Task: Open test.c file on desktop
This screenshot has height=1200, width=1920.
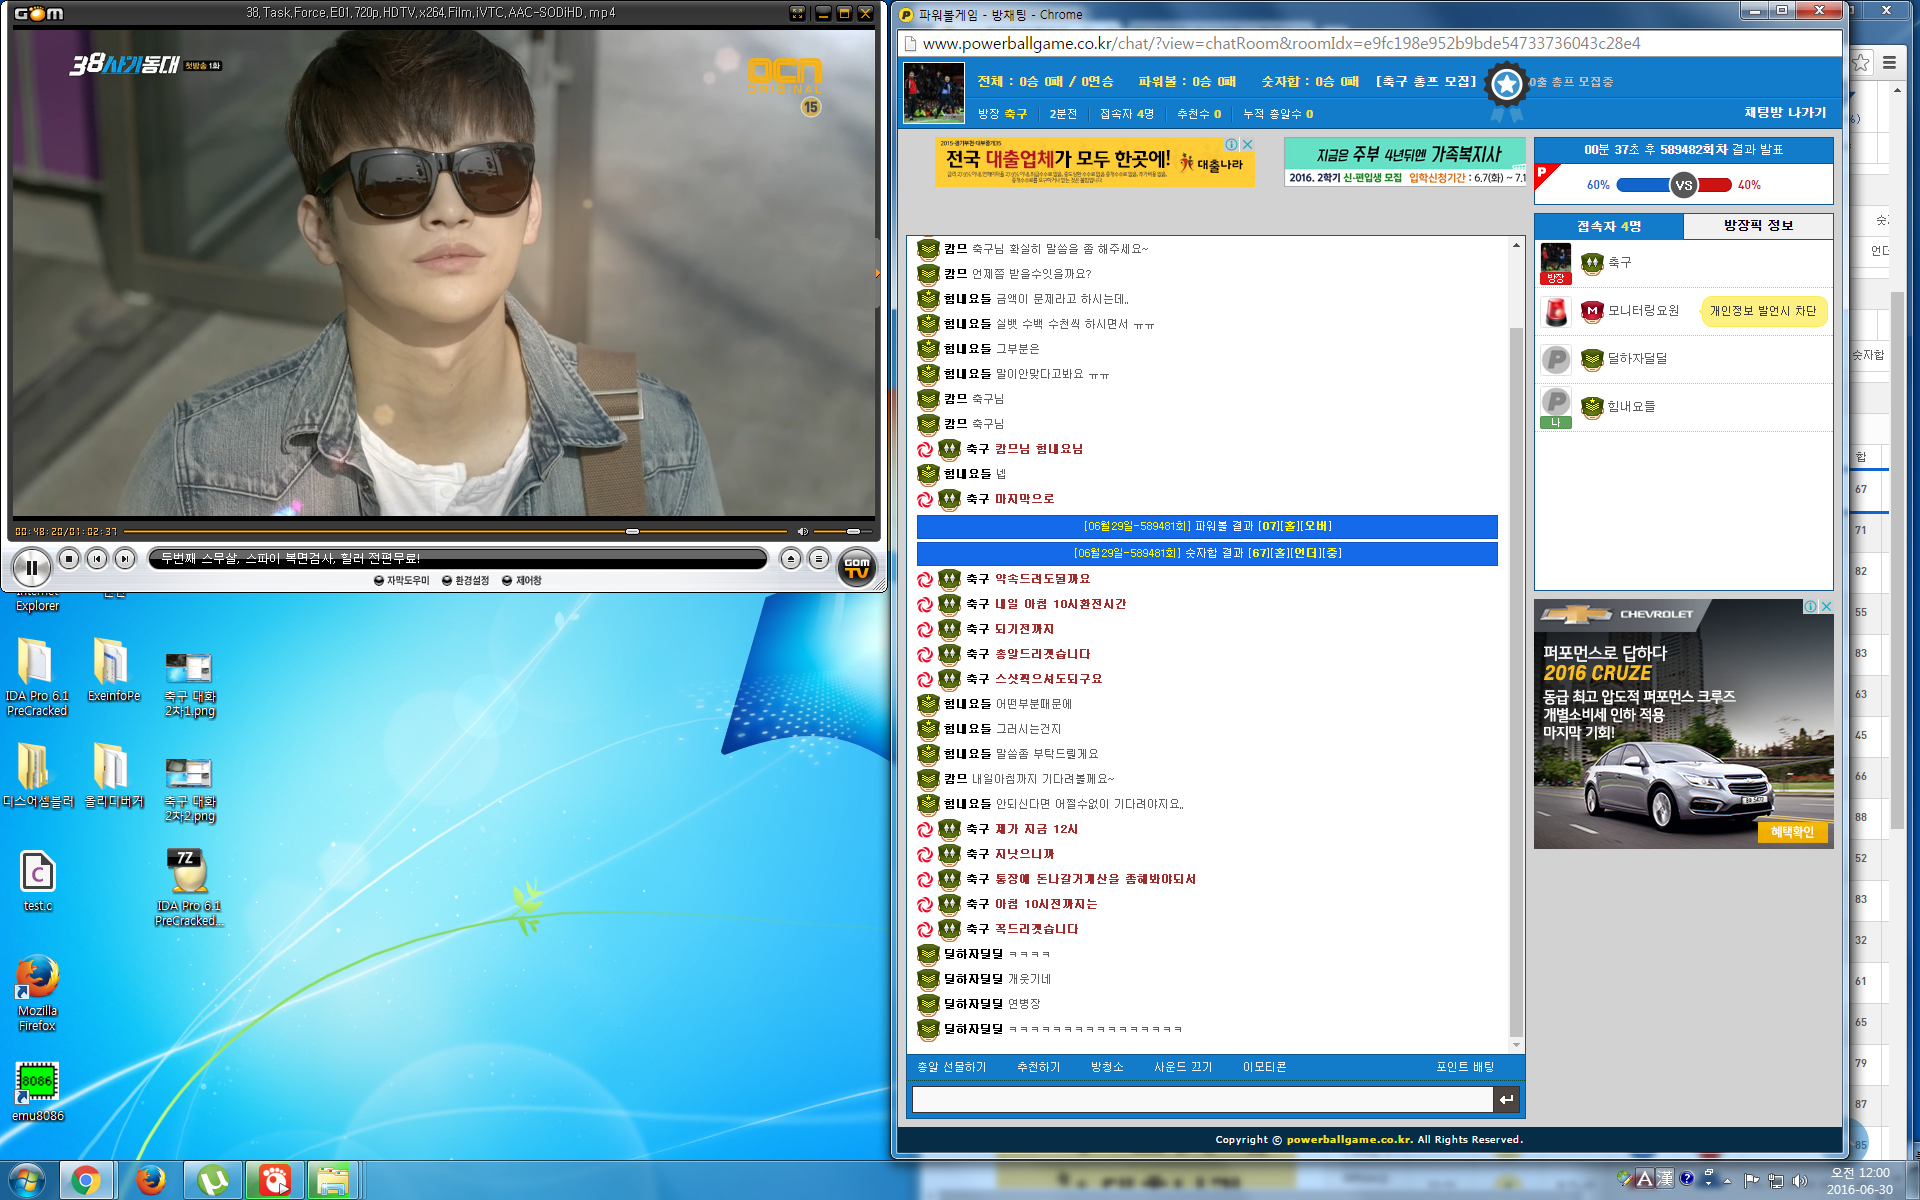Action: tap(37, 880)
